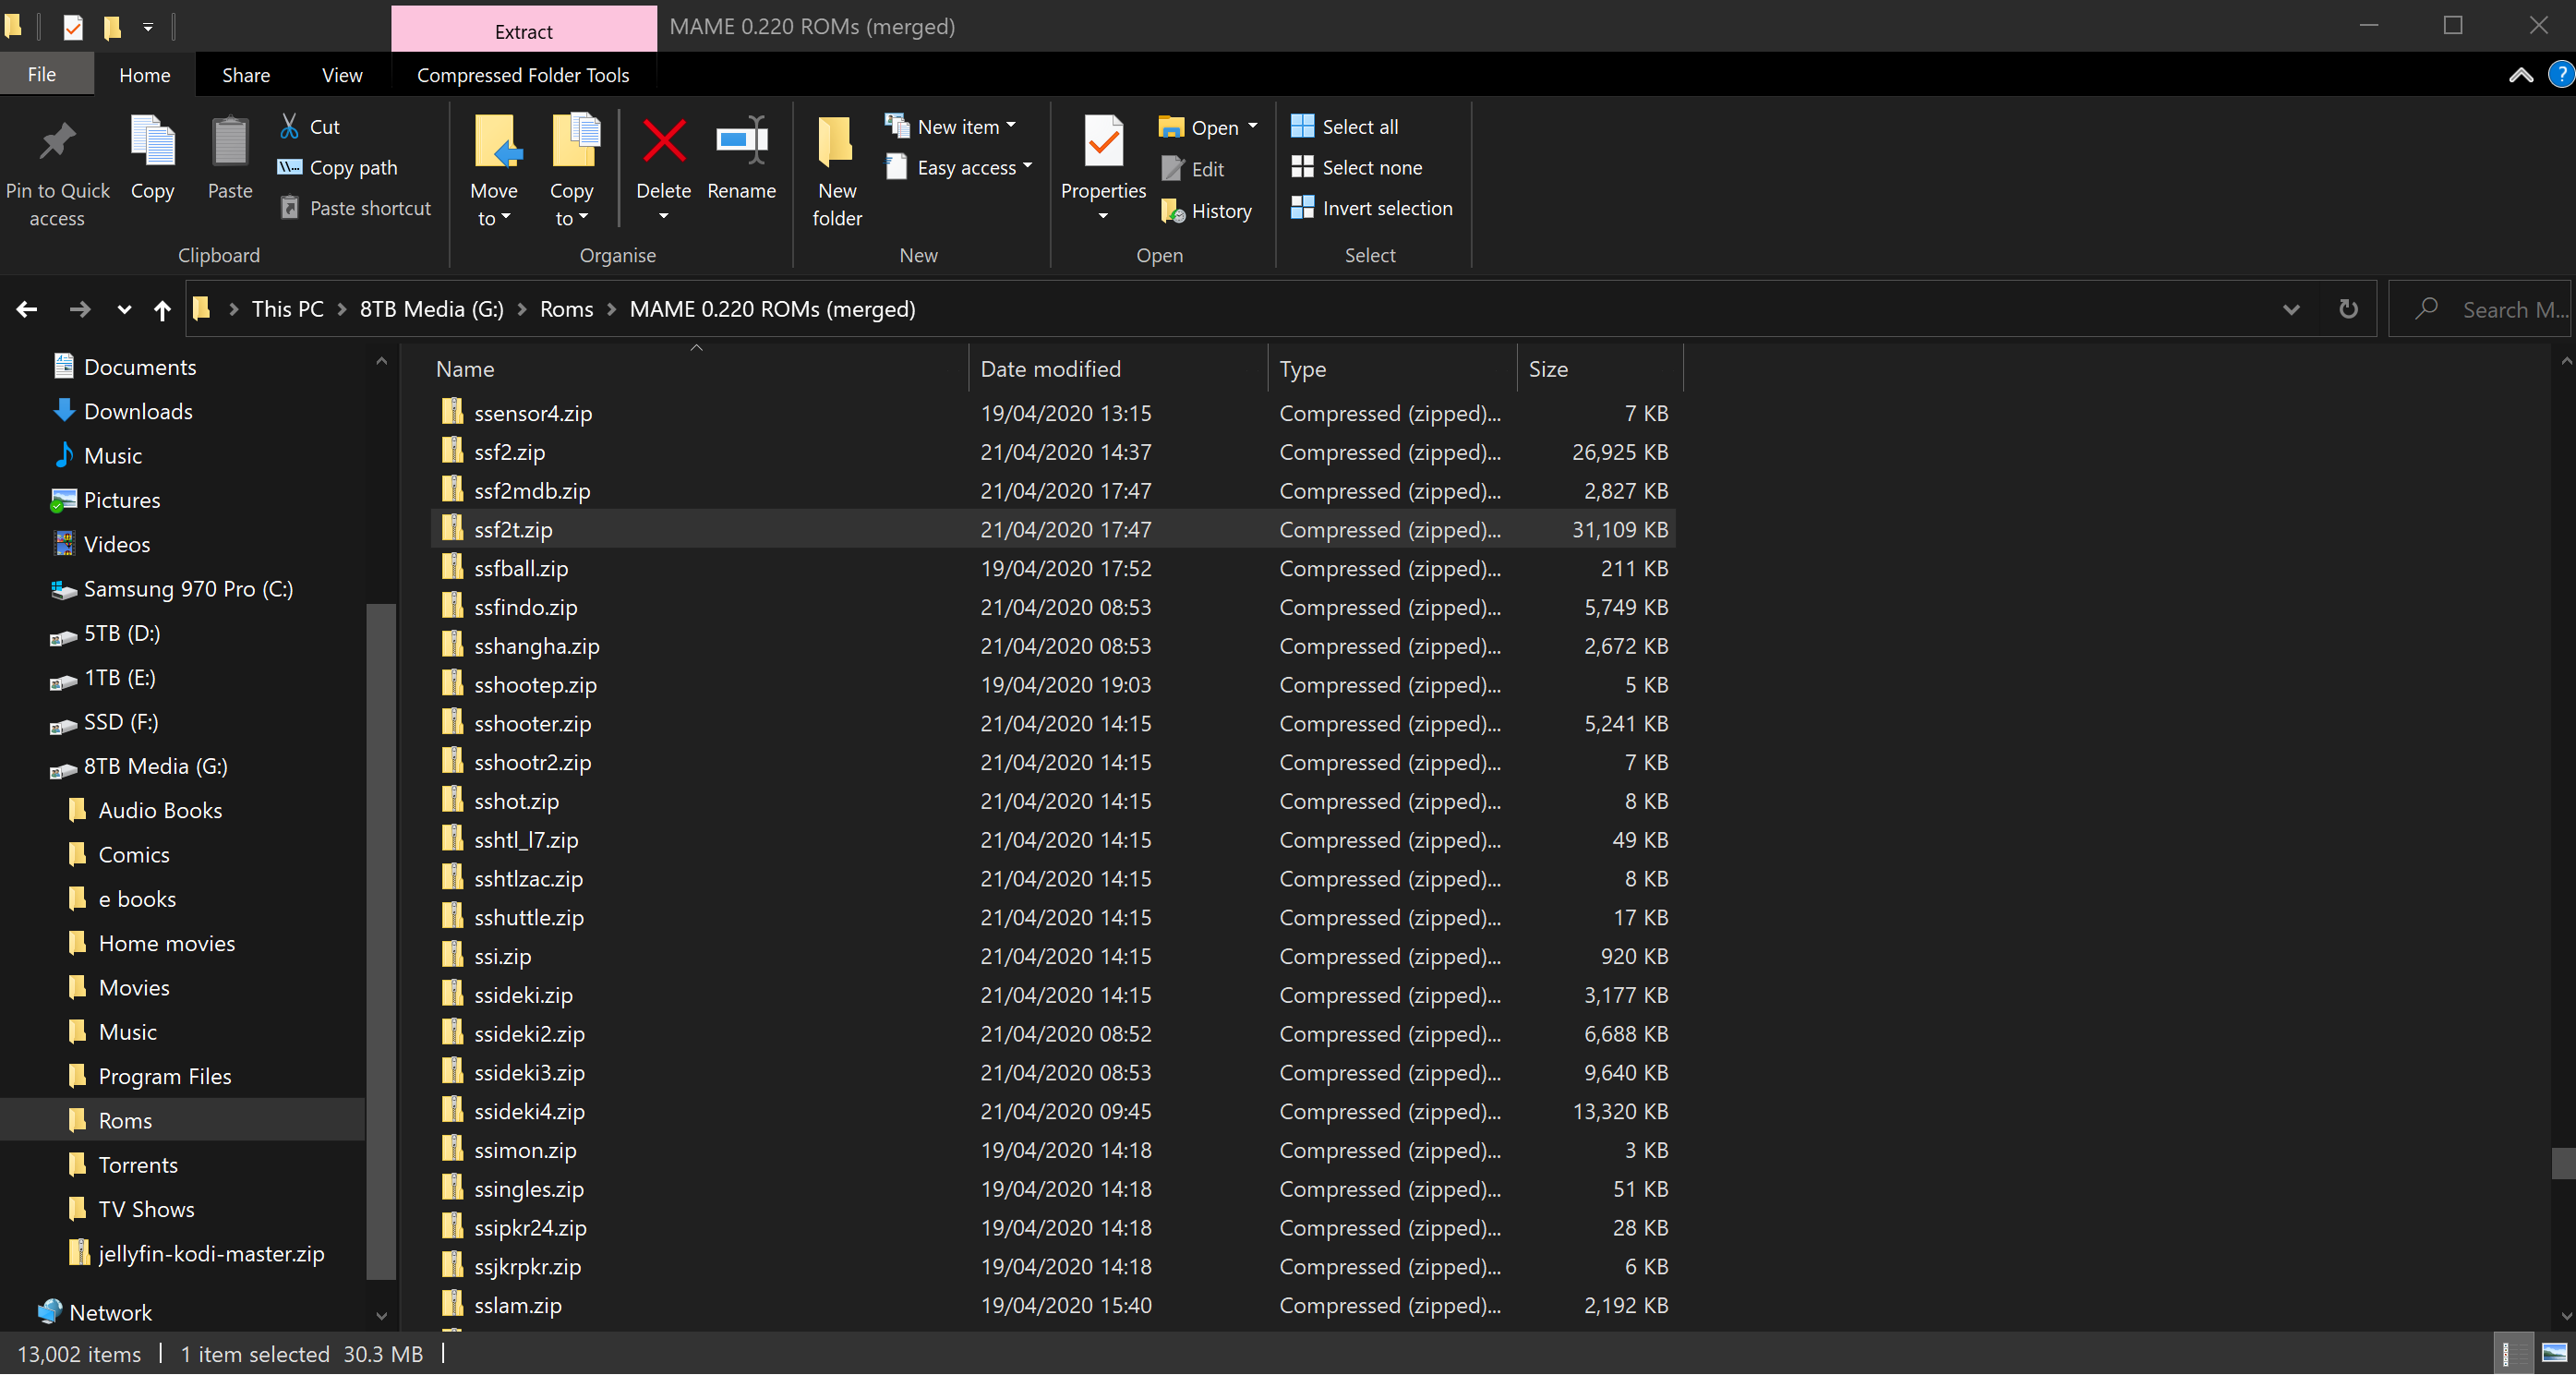The image size is (2576, 1375).
Task: Customize Quick Access Toolbar dropdown
Action: [148, 27]
